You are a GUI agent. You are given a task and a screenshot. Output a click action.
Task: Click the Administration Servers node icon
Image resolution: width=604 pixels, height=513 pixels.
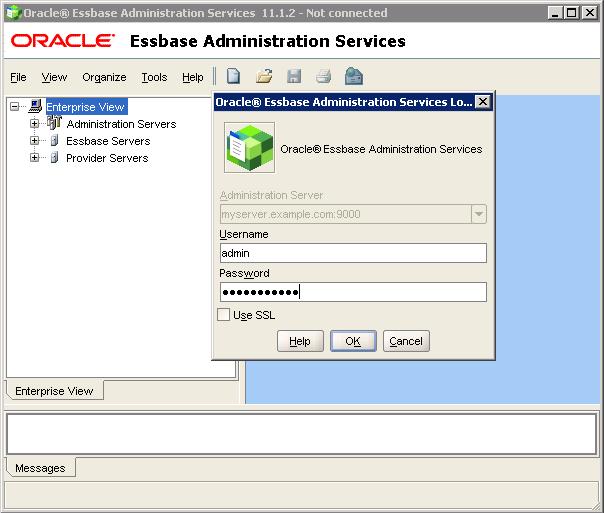[x=54, y=123]
